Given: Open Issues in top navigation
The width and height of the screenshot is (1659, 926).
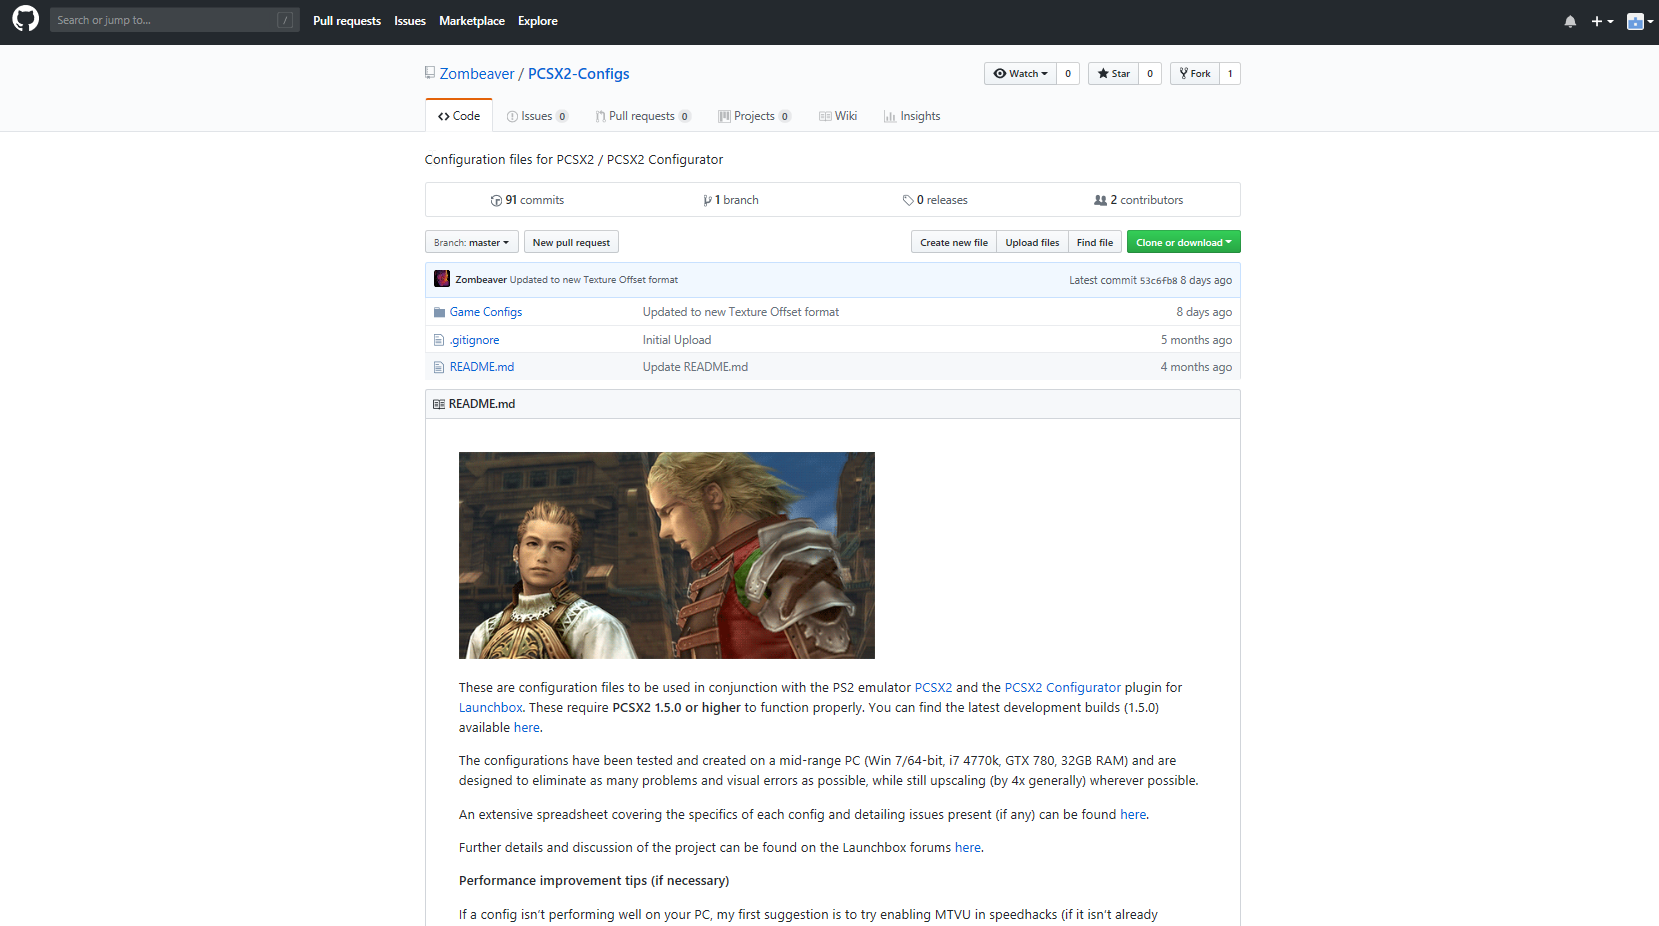Looking at the screenshot, I should pos(410,21).
